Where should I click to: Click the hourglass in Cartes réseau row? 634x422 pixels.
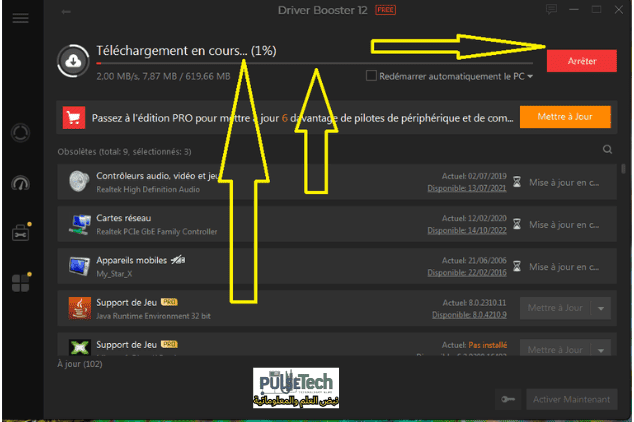pos(517,224)
